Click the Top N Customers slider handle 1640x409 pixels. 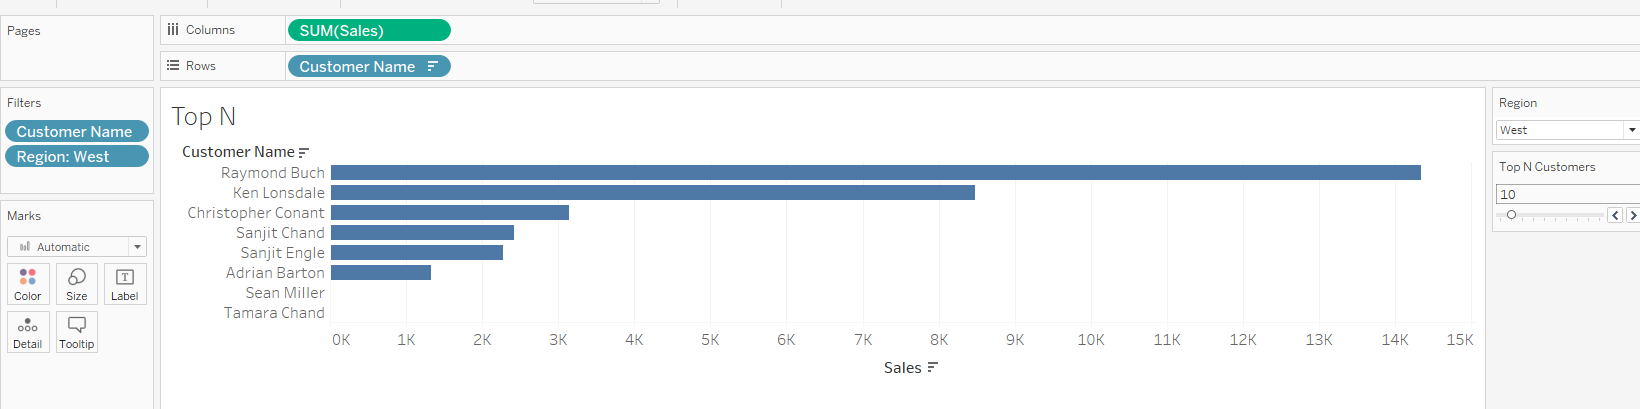pos(1511,215)
